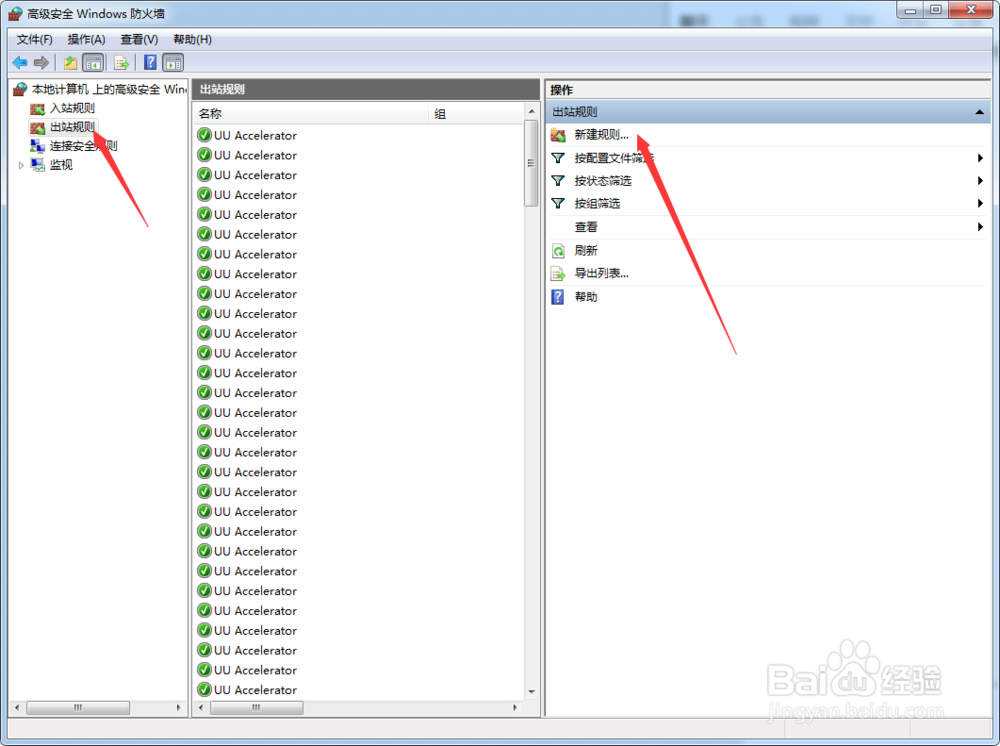
Task: Click 帮助 in the actions pane
Action: [x=586, y=296]
